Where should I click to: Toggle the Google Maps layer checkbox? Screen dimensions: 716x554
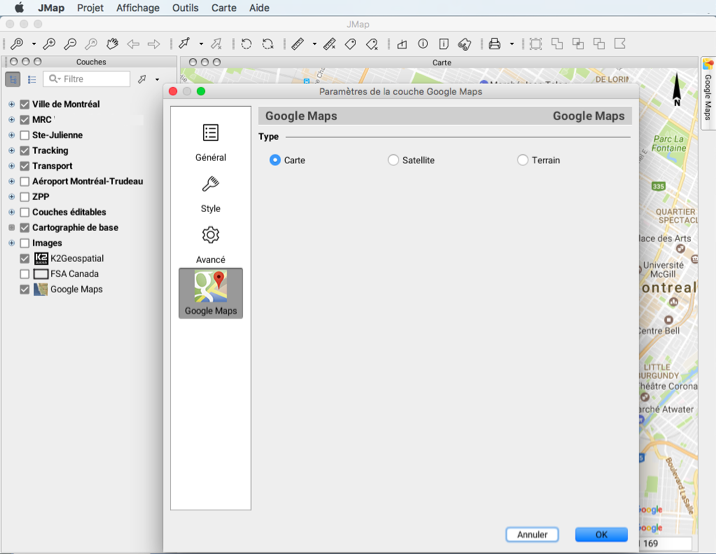25,290
